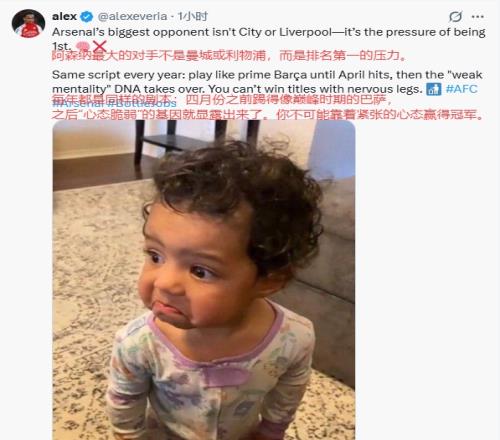The width and height of the screenshot is (500, 440).
Task: Click the red Chinese line ending '赢得冠军'
Action: (x=267, y=115)
